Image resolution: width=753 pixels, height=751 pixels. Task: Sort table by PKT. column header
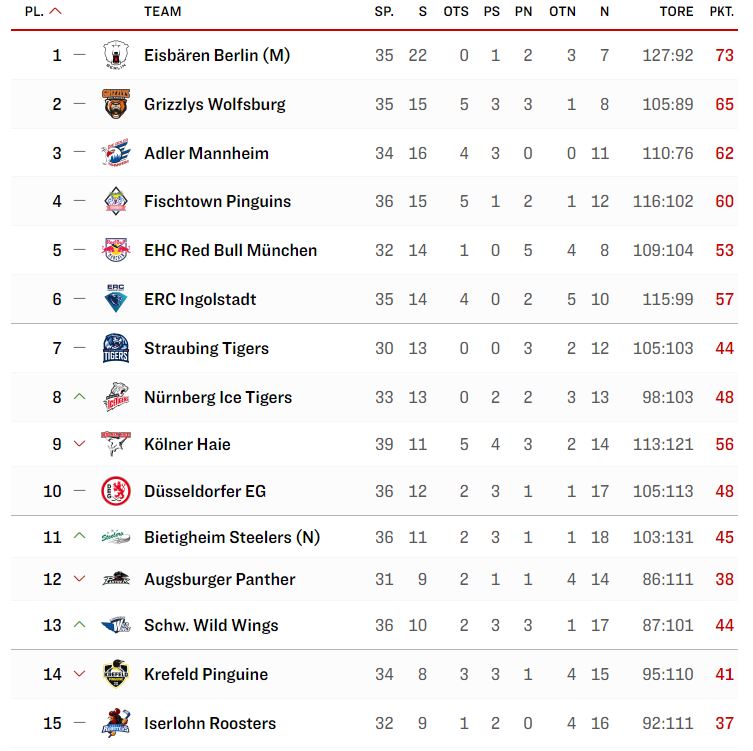point(721,12)
